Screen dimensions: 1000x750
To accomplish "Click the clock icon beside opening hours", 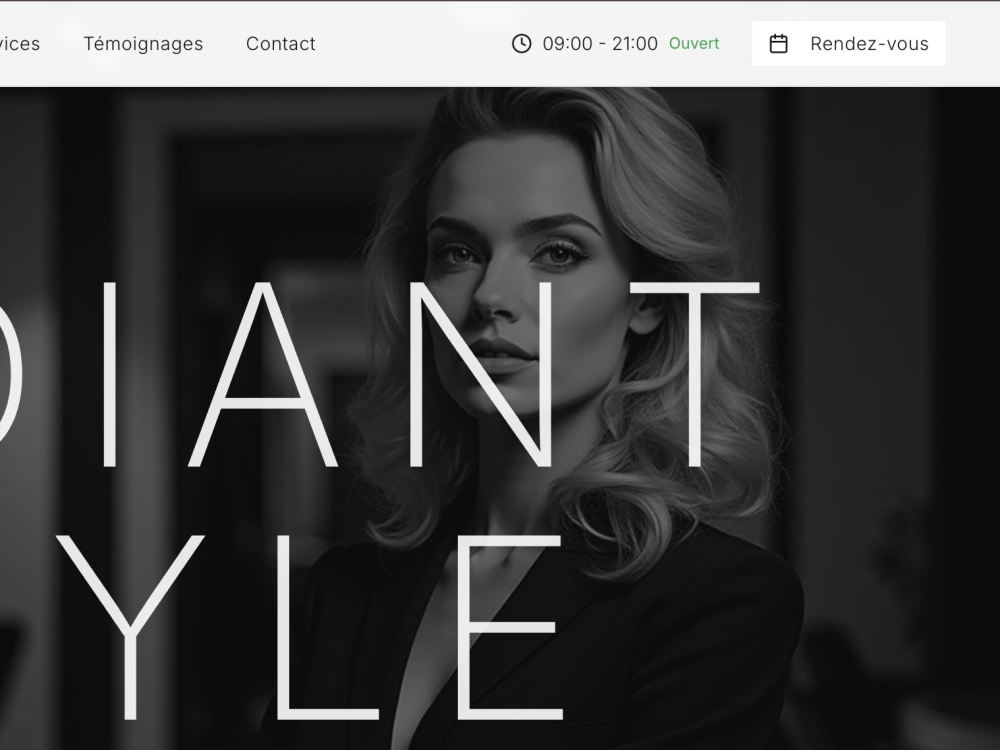I will point(521,43).
